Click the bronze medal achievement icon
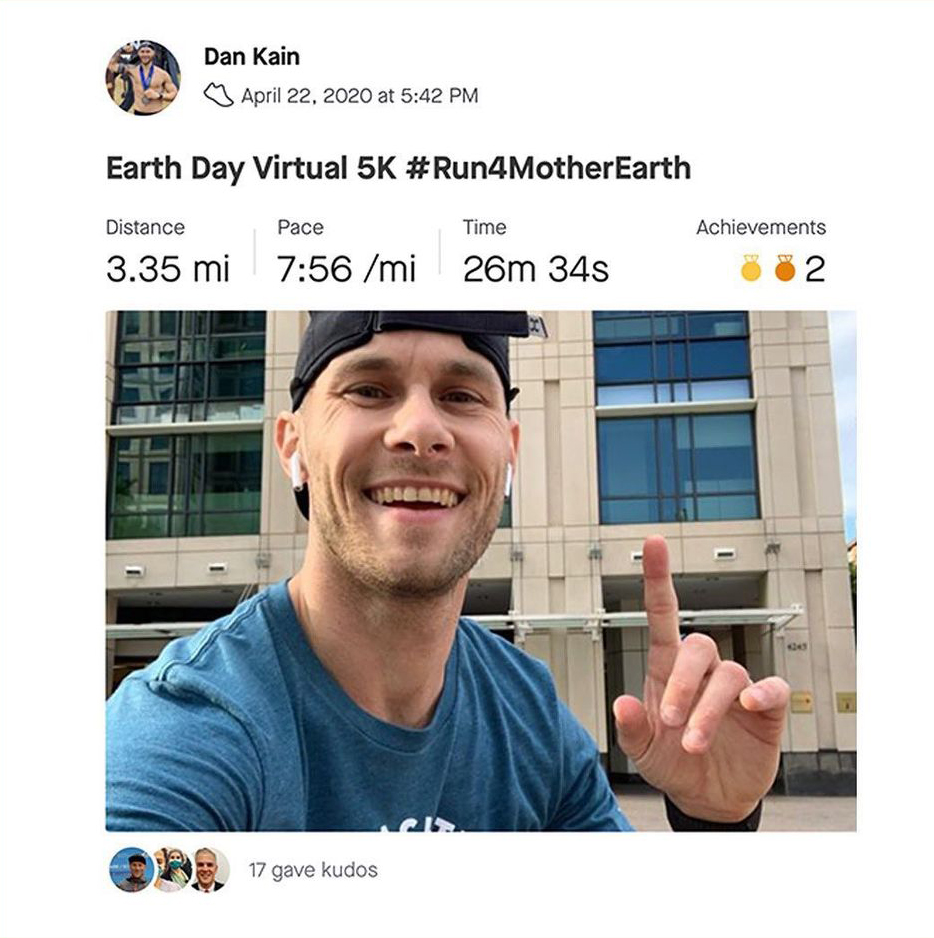The image size is (934, 938). click(785, 268)
